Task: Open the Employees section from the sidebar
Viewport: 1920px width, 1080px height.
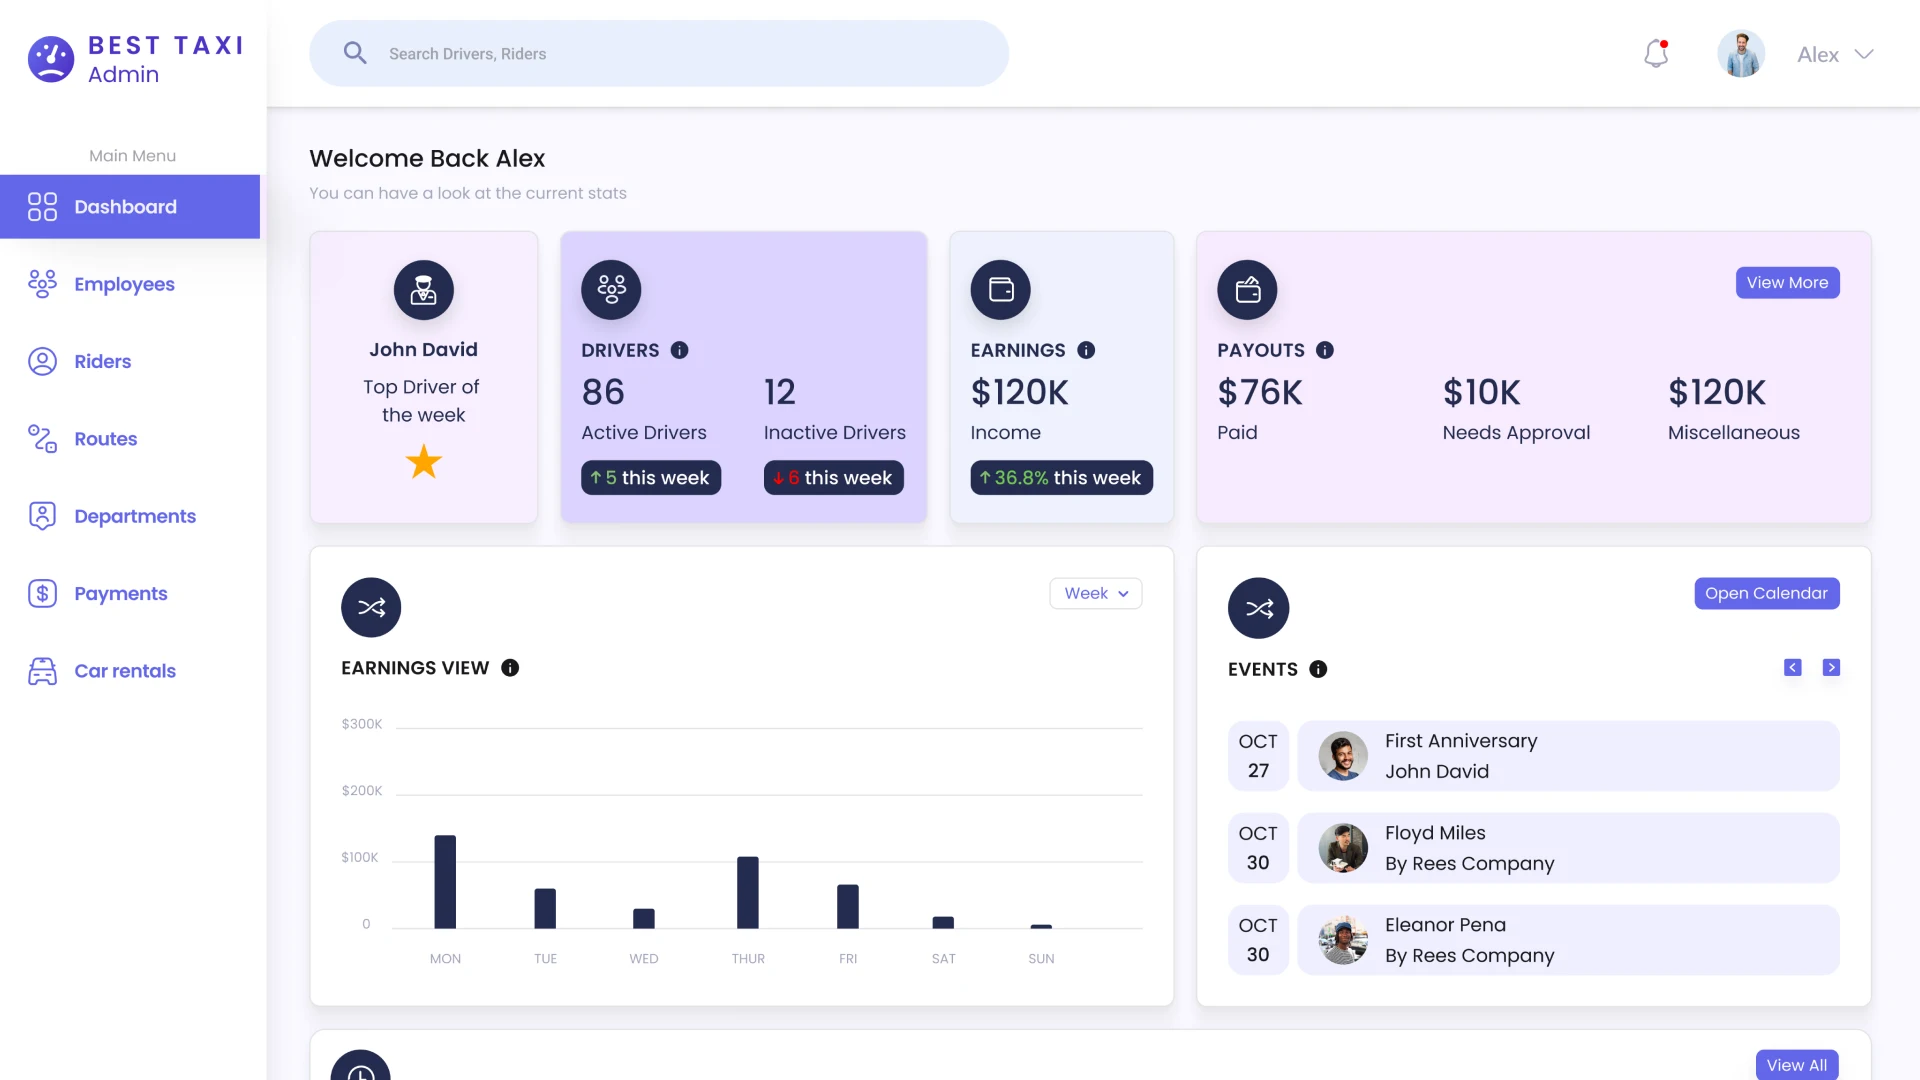Action: (124, 284)
